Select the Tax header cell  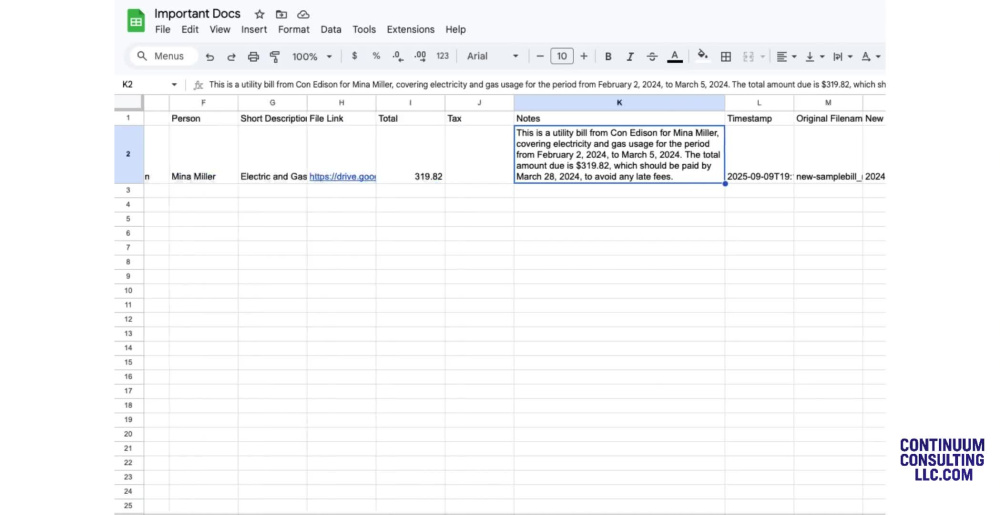coord(479,118)
